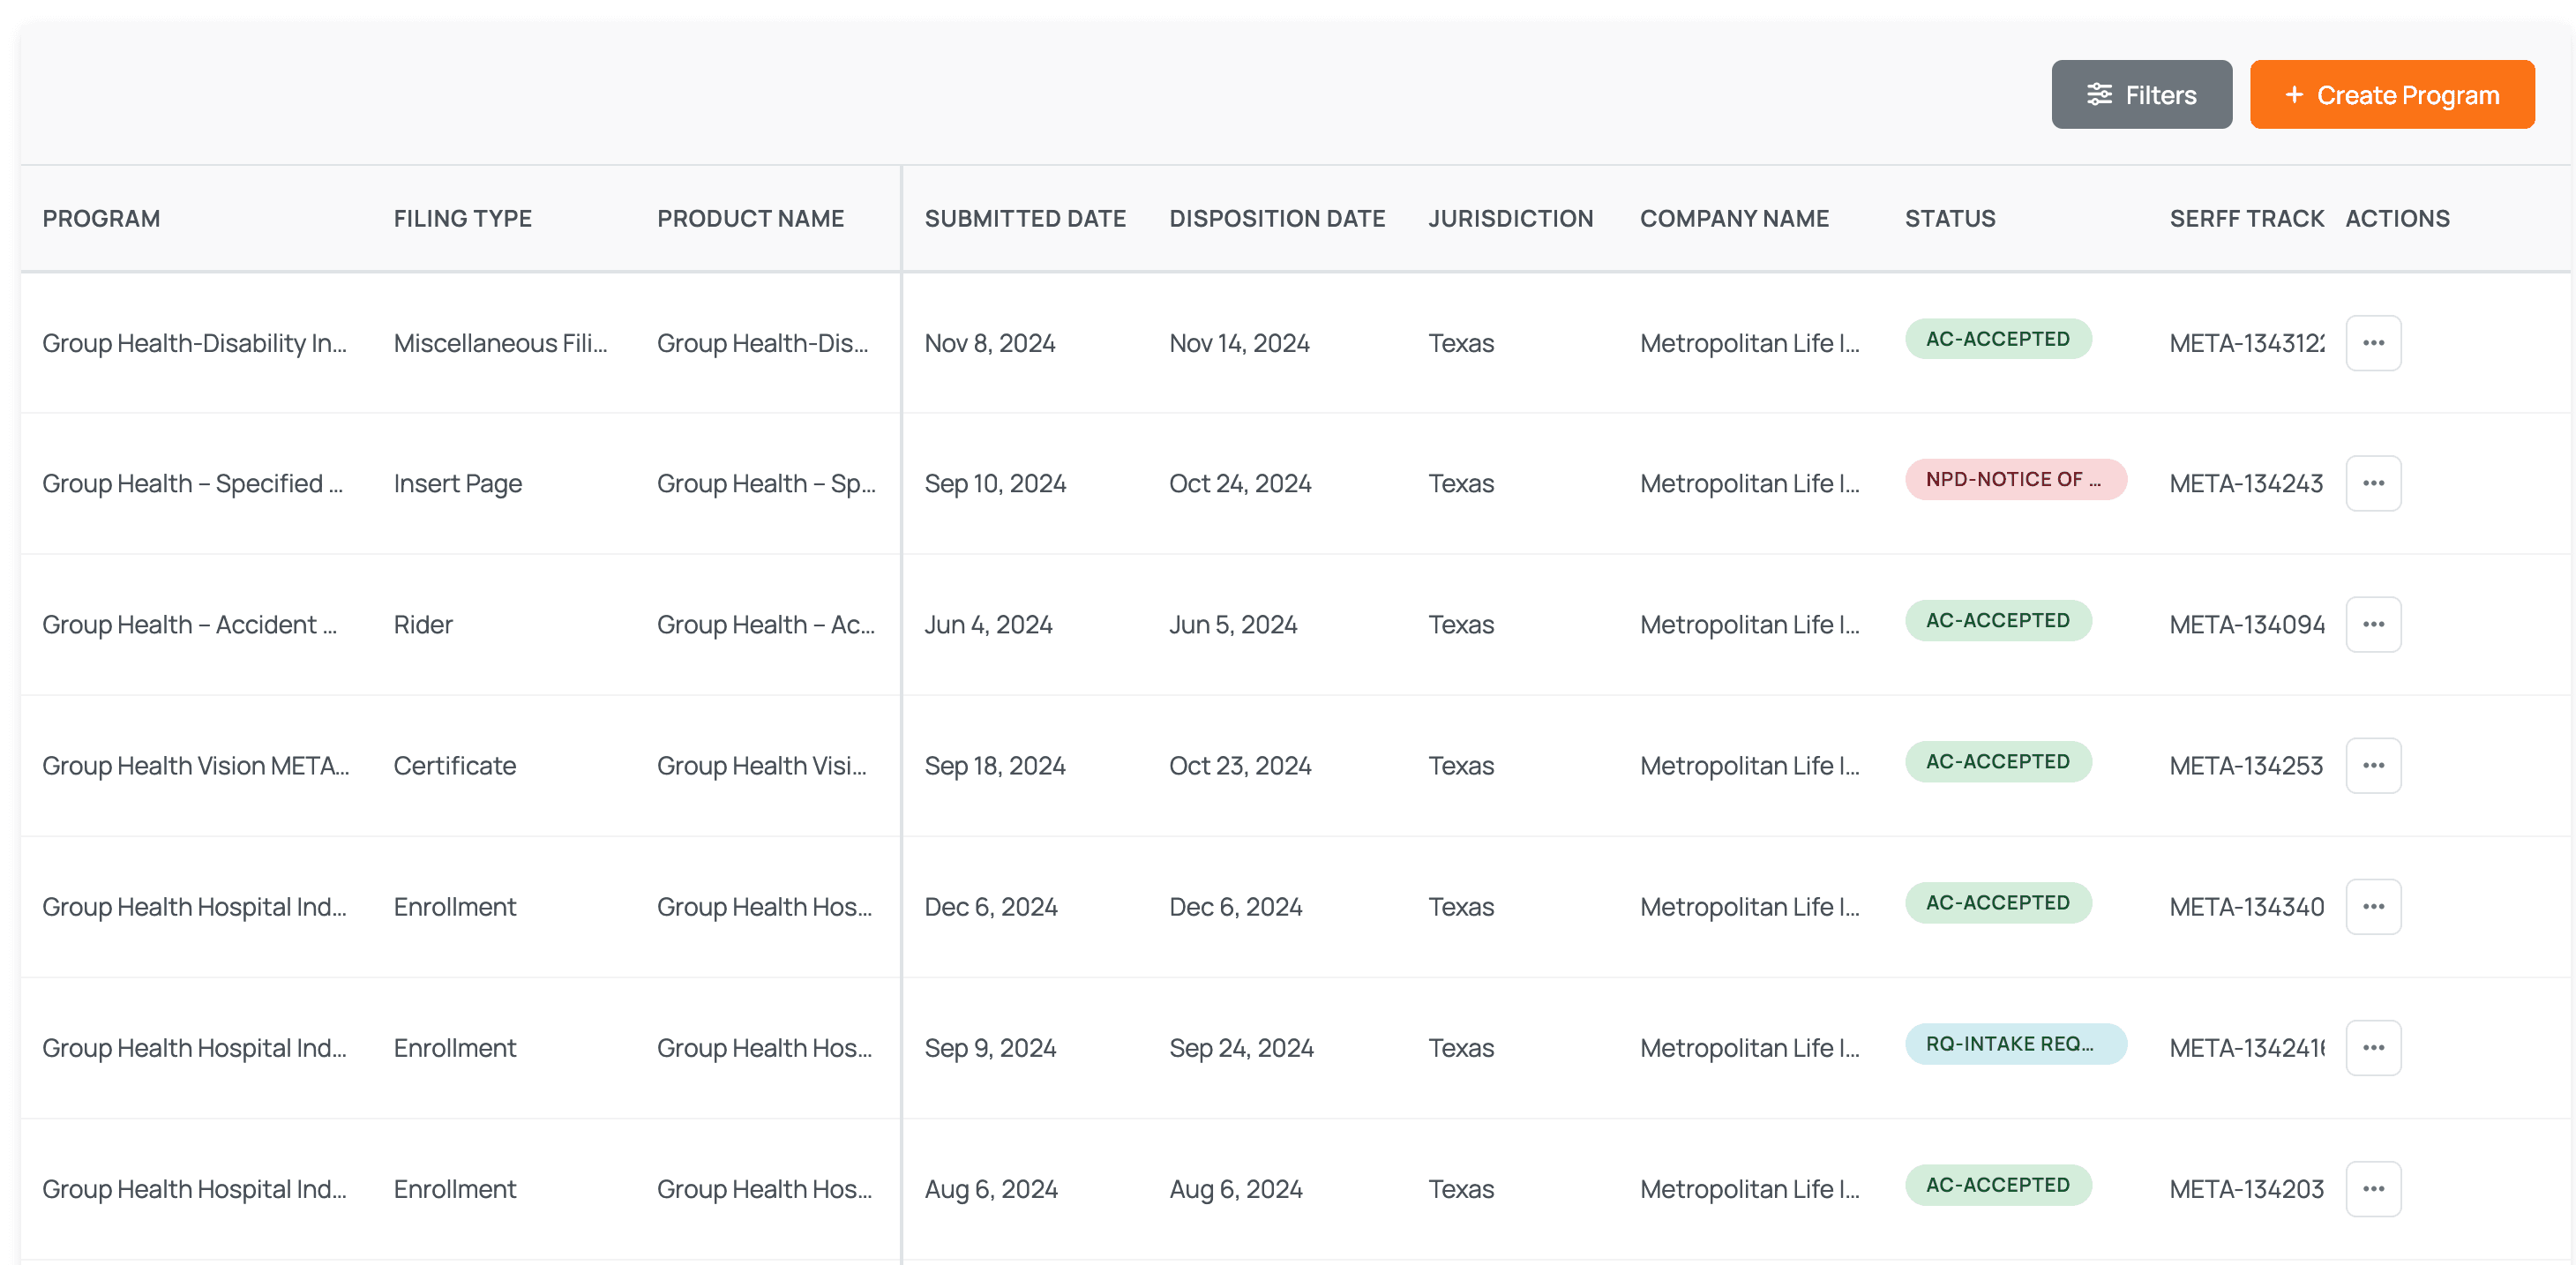Click the NPD-Notice status badge
2576x1265 pixels.
pos(2014,480)
